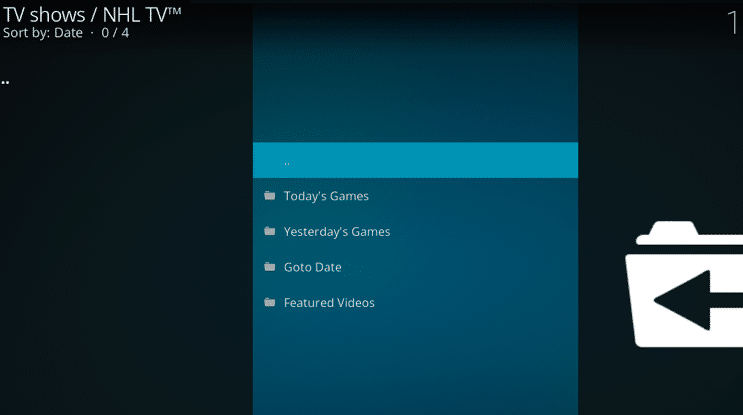Screen dimensions: 743x415
Task: Click the Sort by: Date label
Action: (x=43, y=33)
